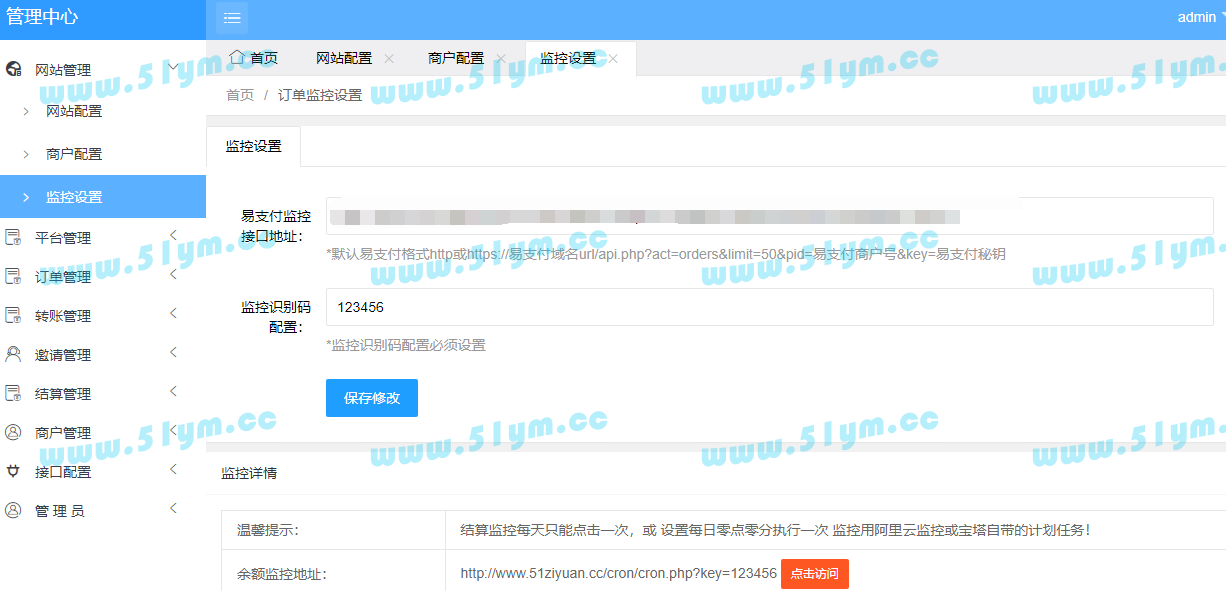
Task: Open the 转账管理 menu
Action: (103, 316)
